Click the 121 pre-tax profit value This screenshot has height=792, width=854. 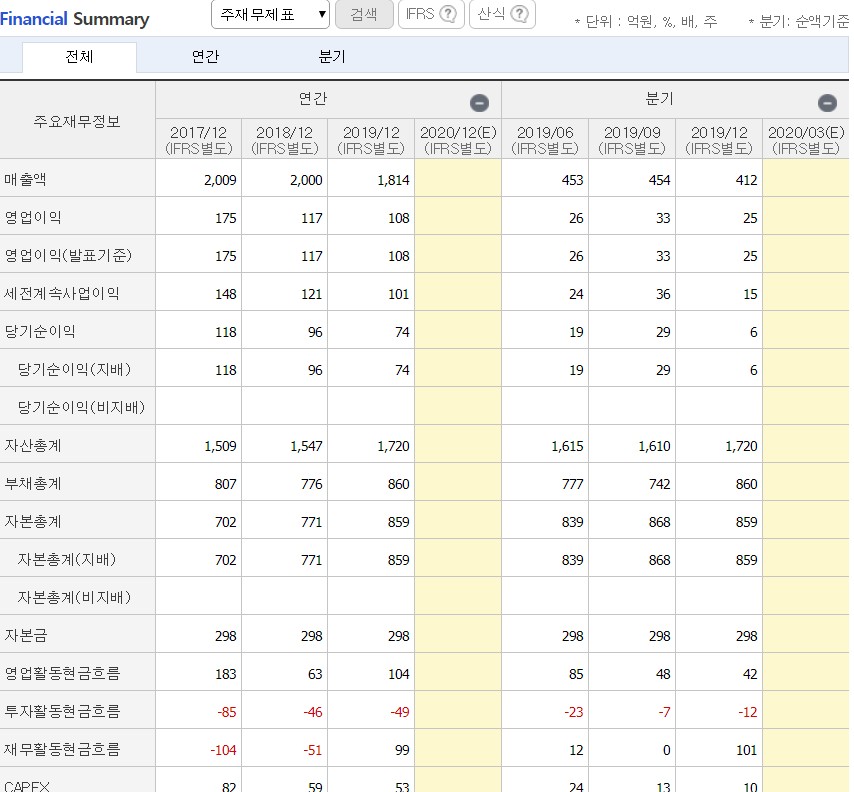pos(312,294)
